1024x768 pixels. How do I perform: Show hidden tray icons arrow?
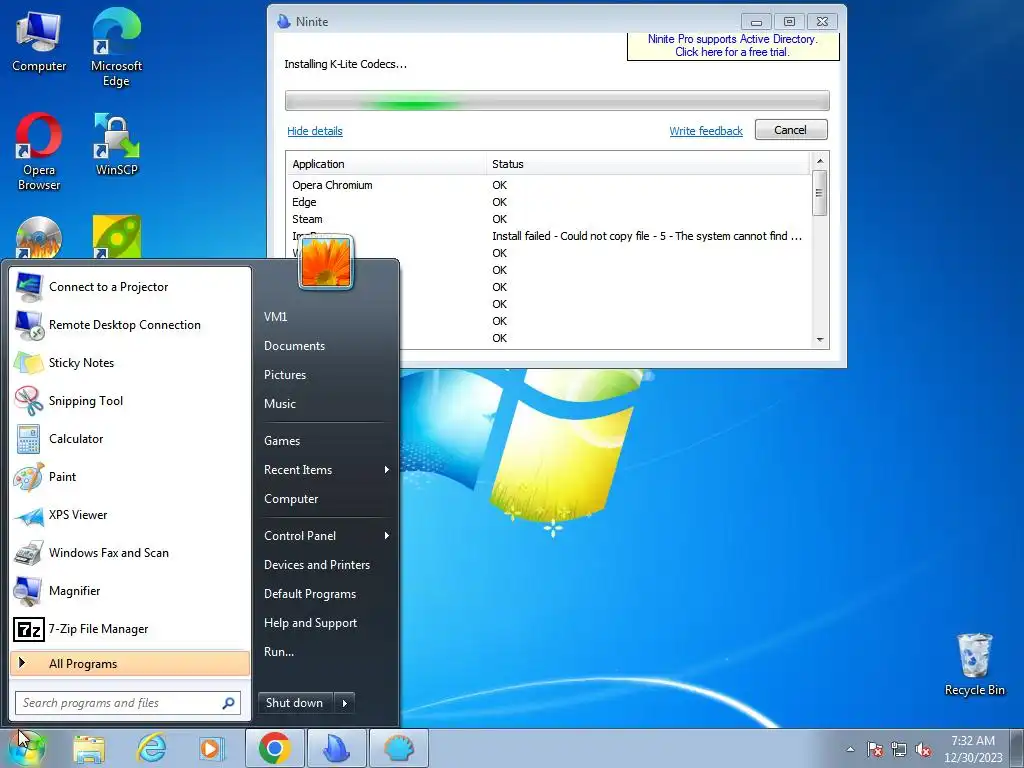pyautogui.click(x=850, y=749)
